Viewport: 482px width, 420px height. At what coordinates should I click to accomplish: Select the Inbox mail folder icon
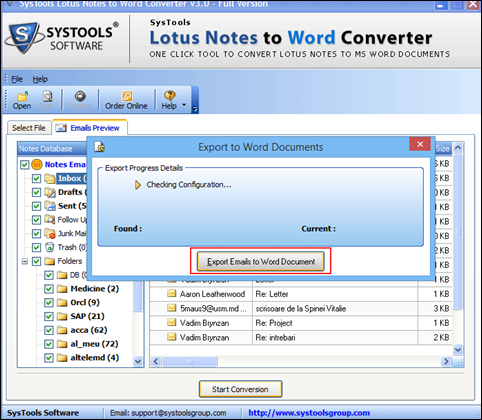[50, 179]
